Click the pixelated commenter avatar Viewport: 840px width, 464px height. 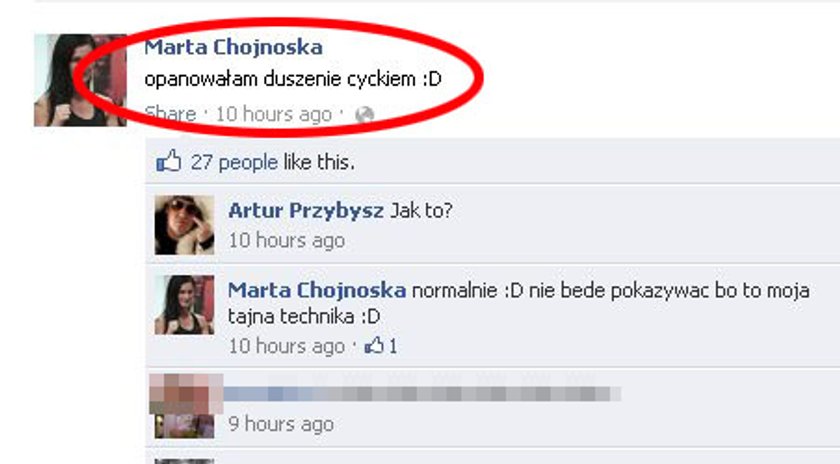[186, 394]
